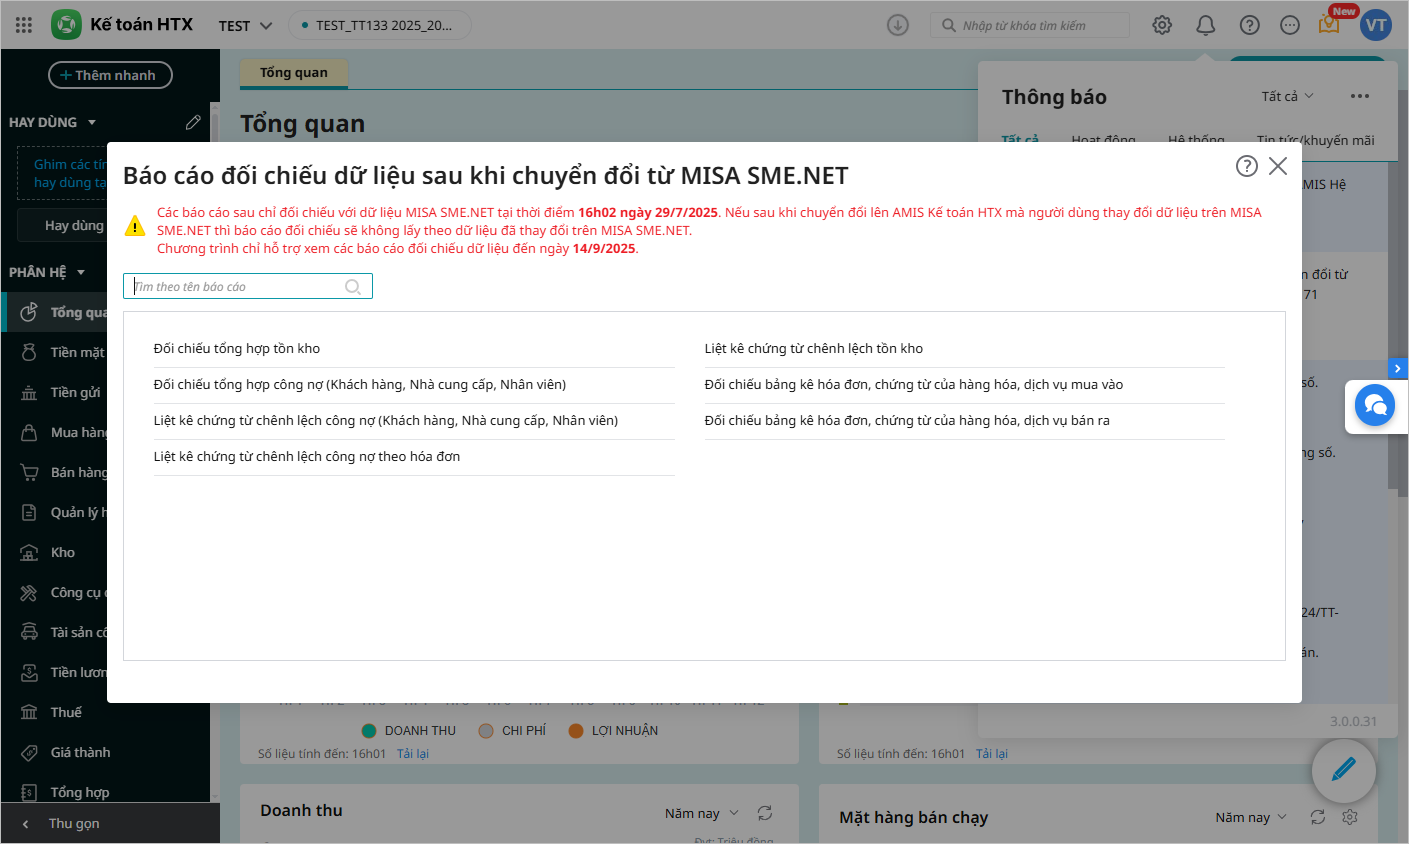Click the report name search field
The height and width of the screenshot is (844, 1409).
[x=240, y=287]
